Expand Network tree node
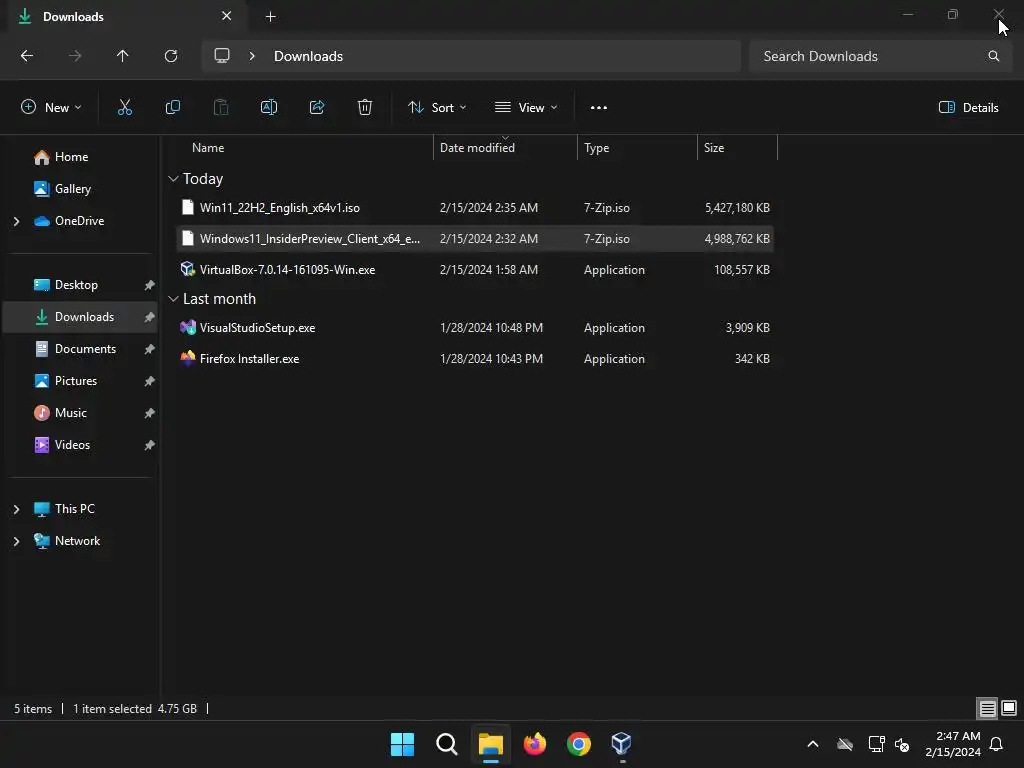Screen dimensions: 1024x768 click(x=16, y=541)
